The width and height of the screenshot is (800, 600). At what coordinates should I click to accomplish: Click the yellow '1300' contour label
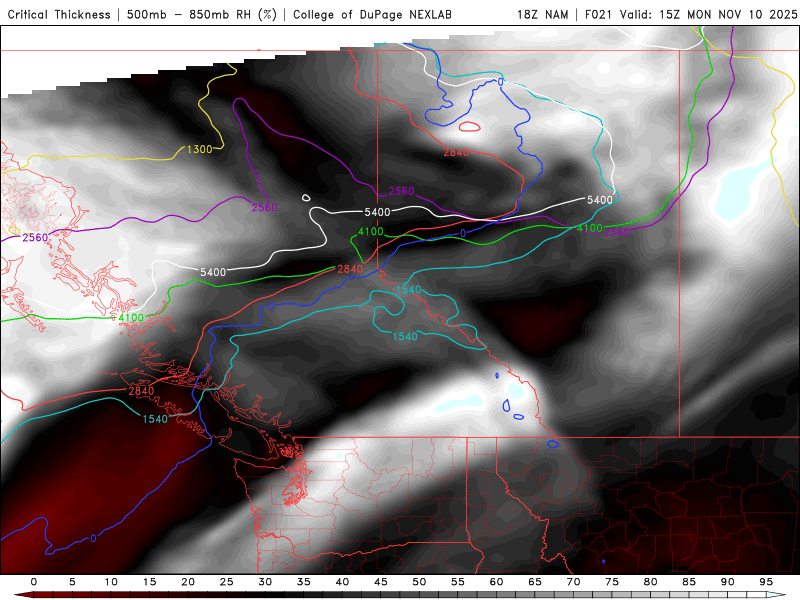click(x=199, y=149)
